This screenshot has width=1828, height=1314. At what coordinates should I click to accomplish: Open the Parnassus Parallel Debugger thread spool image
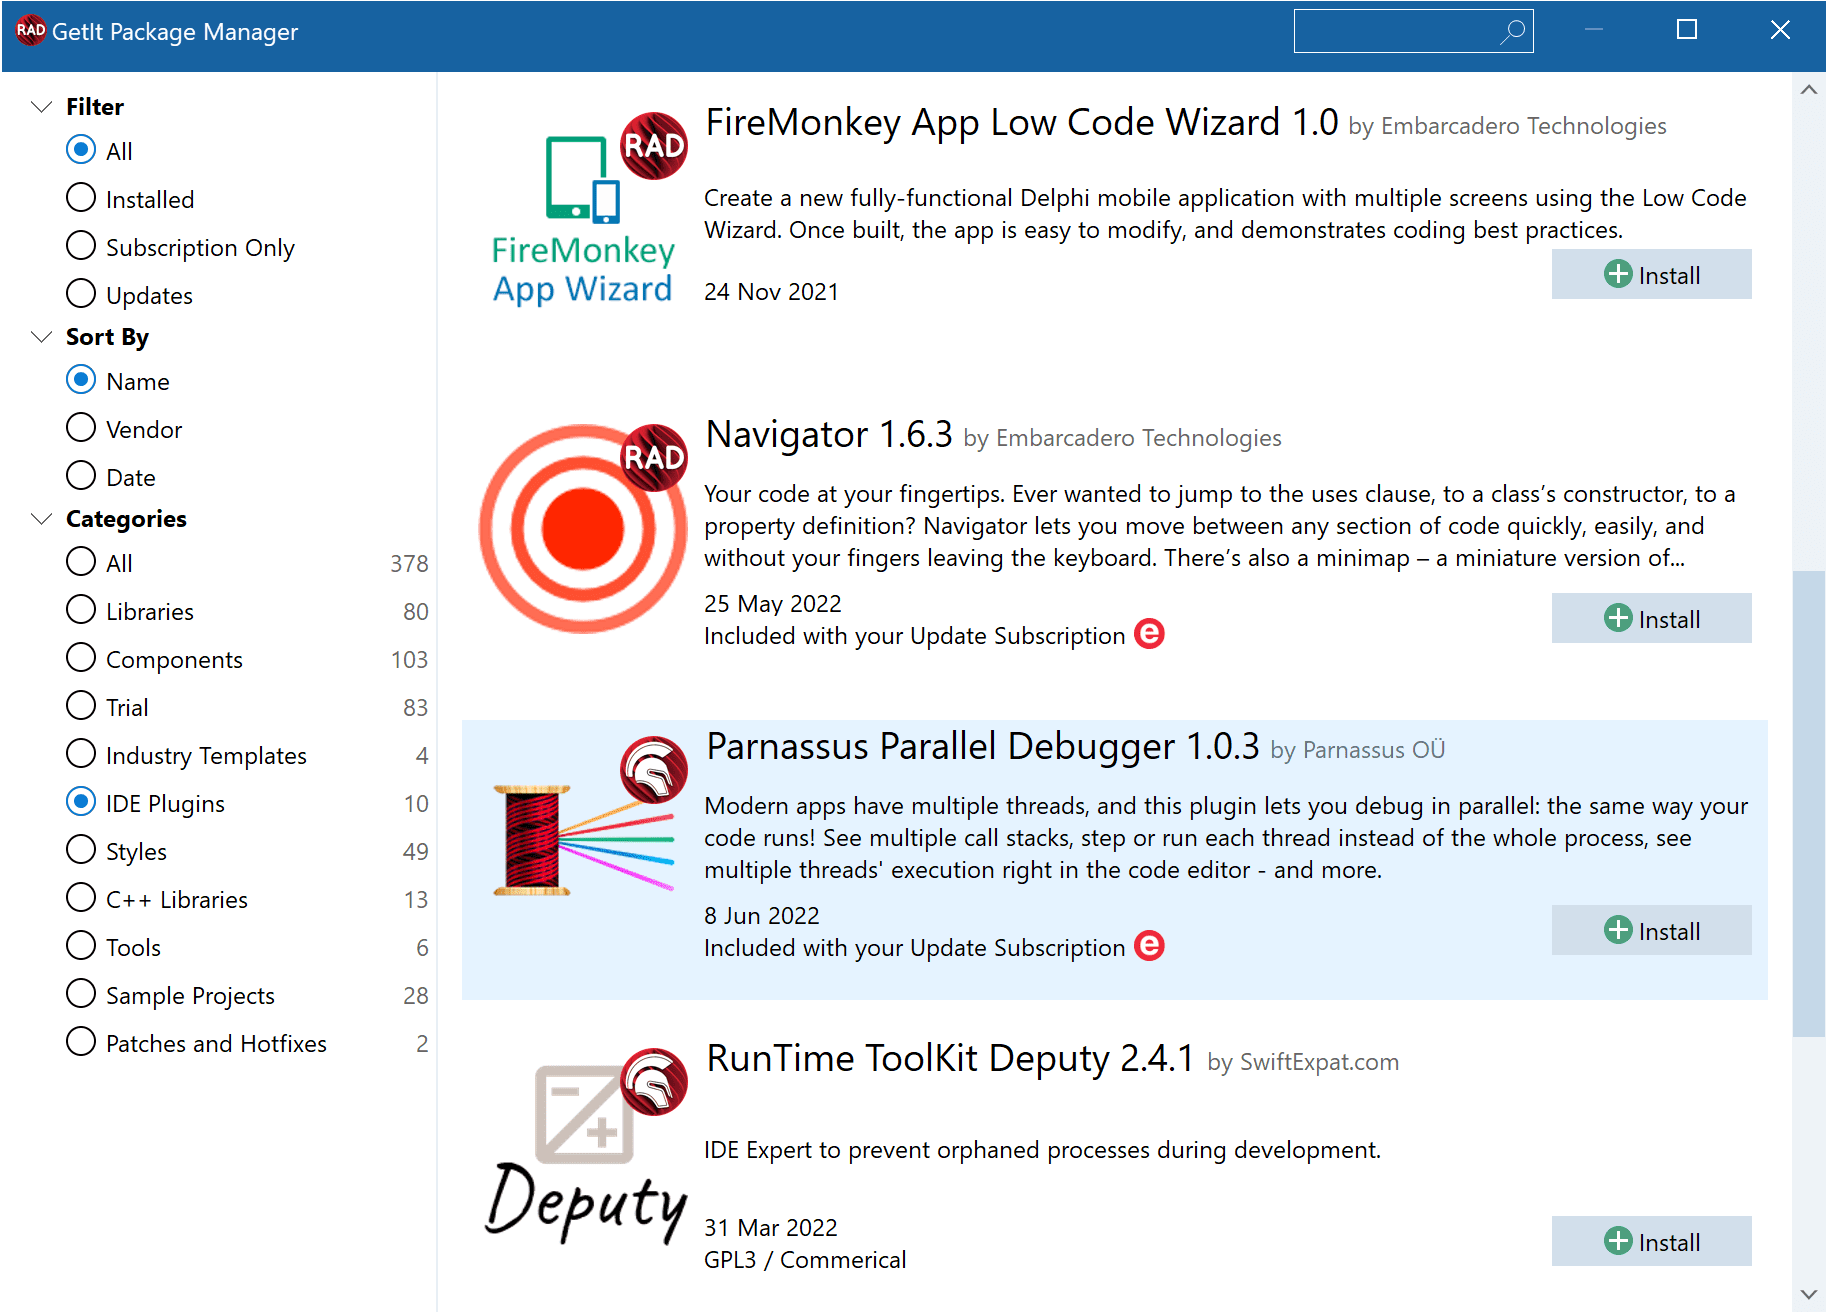[583, 840]
